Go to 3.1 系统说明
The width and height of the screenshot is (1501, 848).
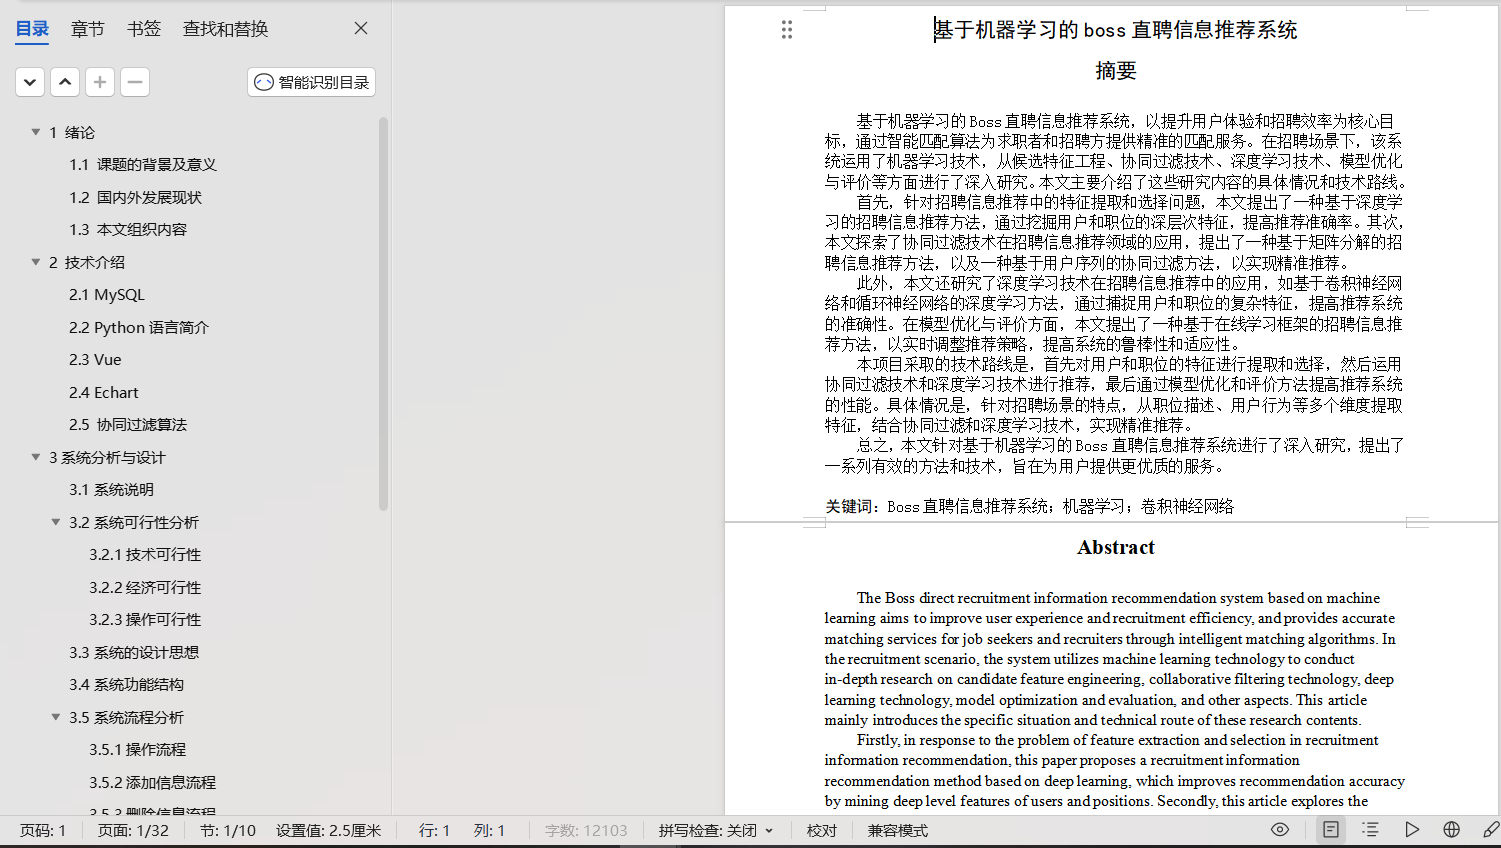(111, 490)
